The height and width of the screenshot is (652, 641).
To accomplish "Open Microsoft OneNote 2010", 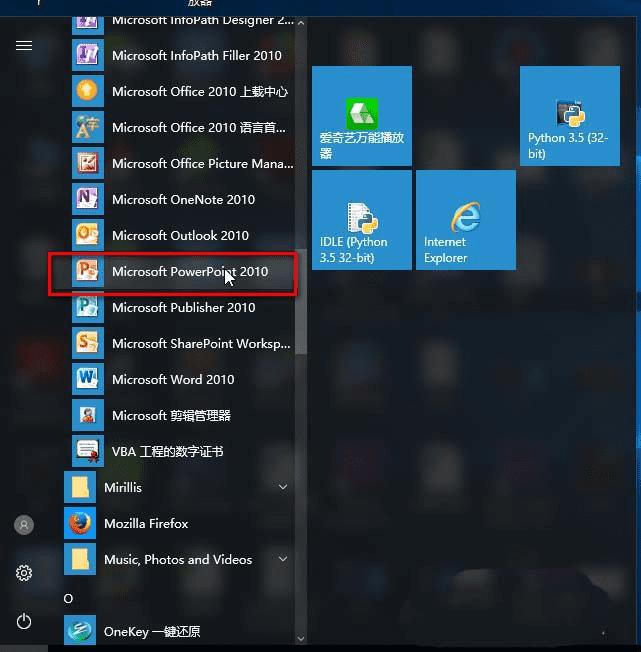I will pyautogui.click(x=173, y=200).
